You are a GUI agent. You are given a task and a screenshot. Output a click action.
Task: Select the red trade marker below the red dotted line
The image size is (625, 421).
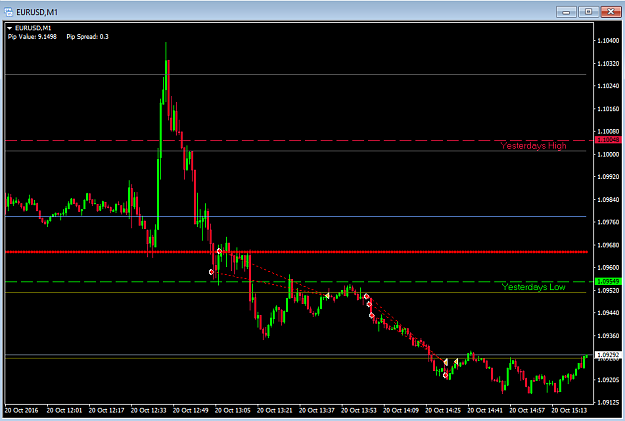point(211,272)
